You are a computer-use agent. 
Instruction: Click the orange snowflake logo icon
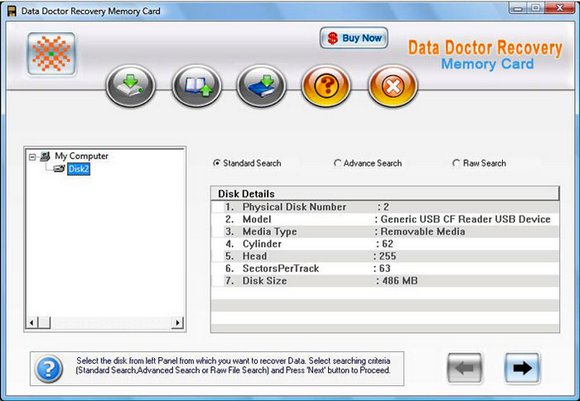click(x=51, y=54)
